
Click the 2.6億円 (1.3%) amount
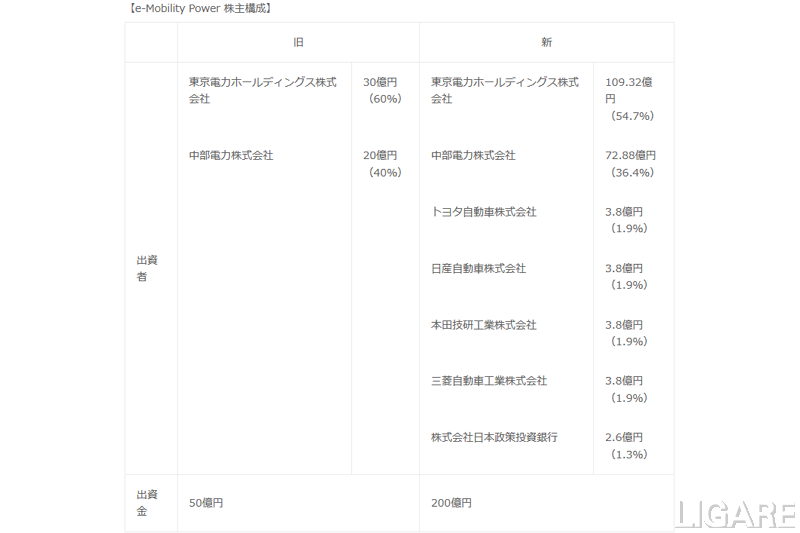click(626, 446)
